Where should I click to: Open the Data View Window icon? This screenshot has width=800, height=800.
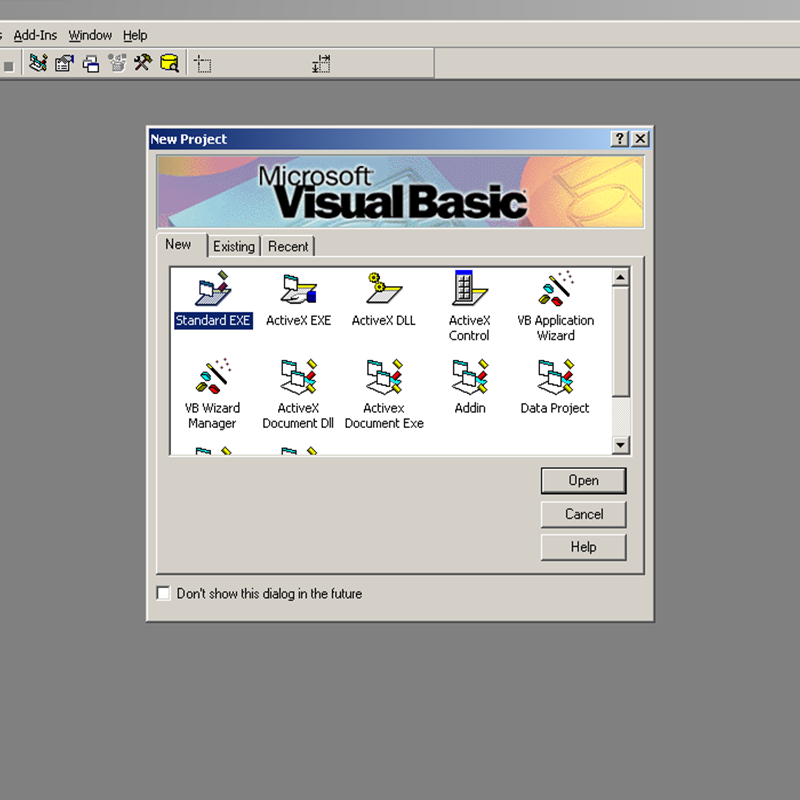[x=169, y=63]
